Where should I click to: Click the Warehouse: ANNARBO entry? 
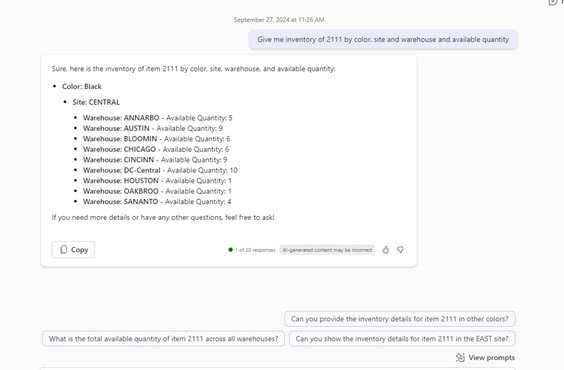[x=158, y=118]
